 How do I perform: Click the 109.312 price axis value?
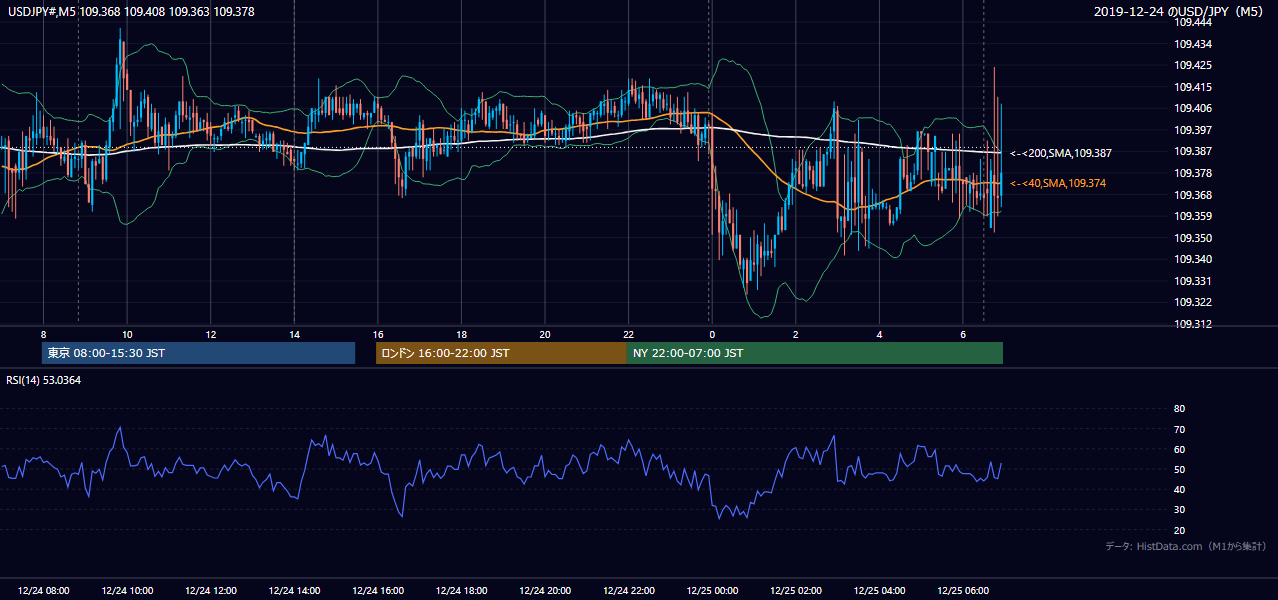1193,324
